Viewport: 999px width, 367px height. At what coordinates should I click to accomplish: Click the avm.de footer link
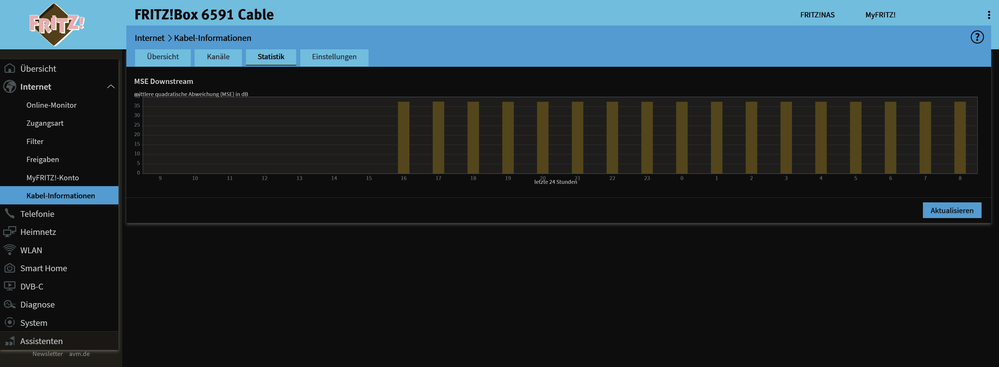click(80, 354)
